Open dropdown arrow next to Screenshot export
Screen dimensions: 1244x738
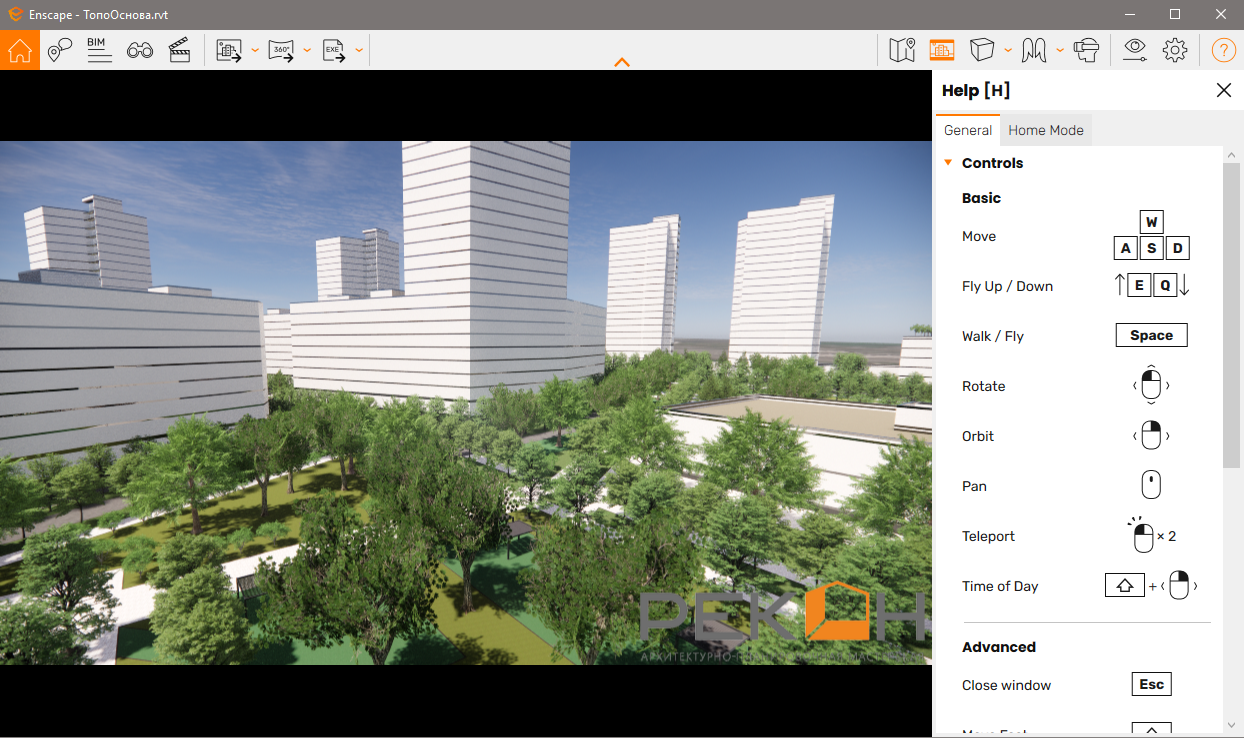pos(255,50)
